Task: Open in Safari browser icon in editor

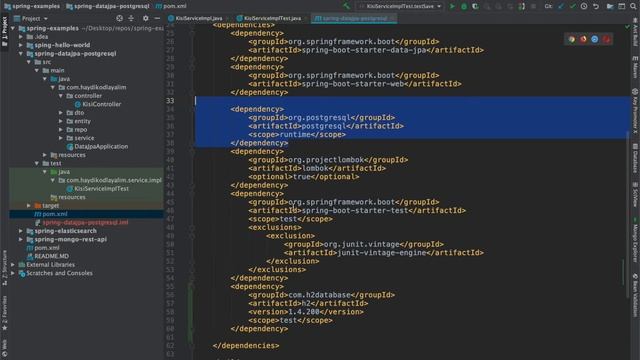Action: click(x=595, y=39)
